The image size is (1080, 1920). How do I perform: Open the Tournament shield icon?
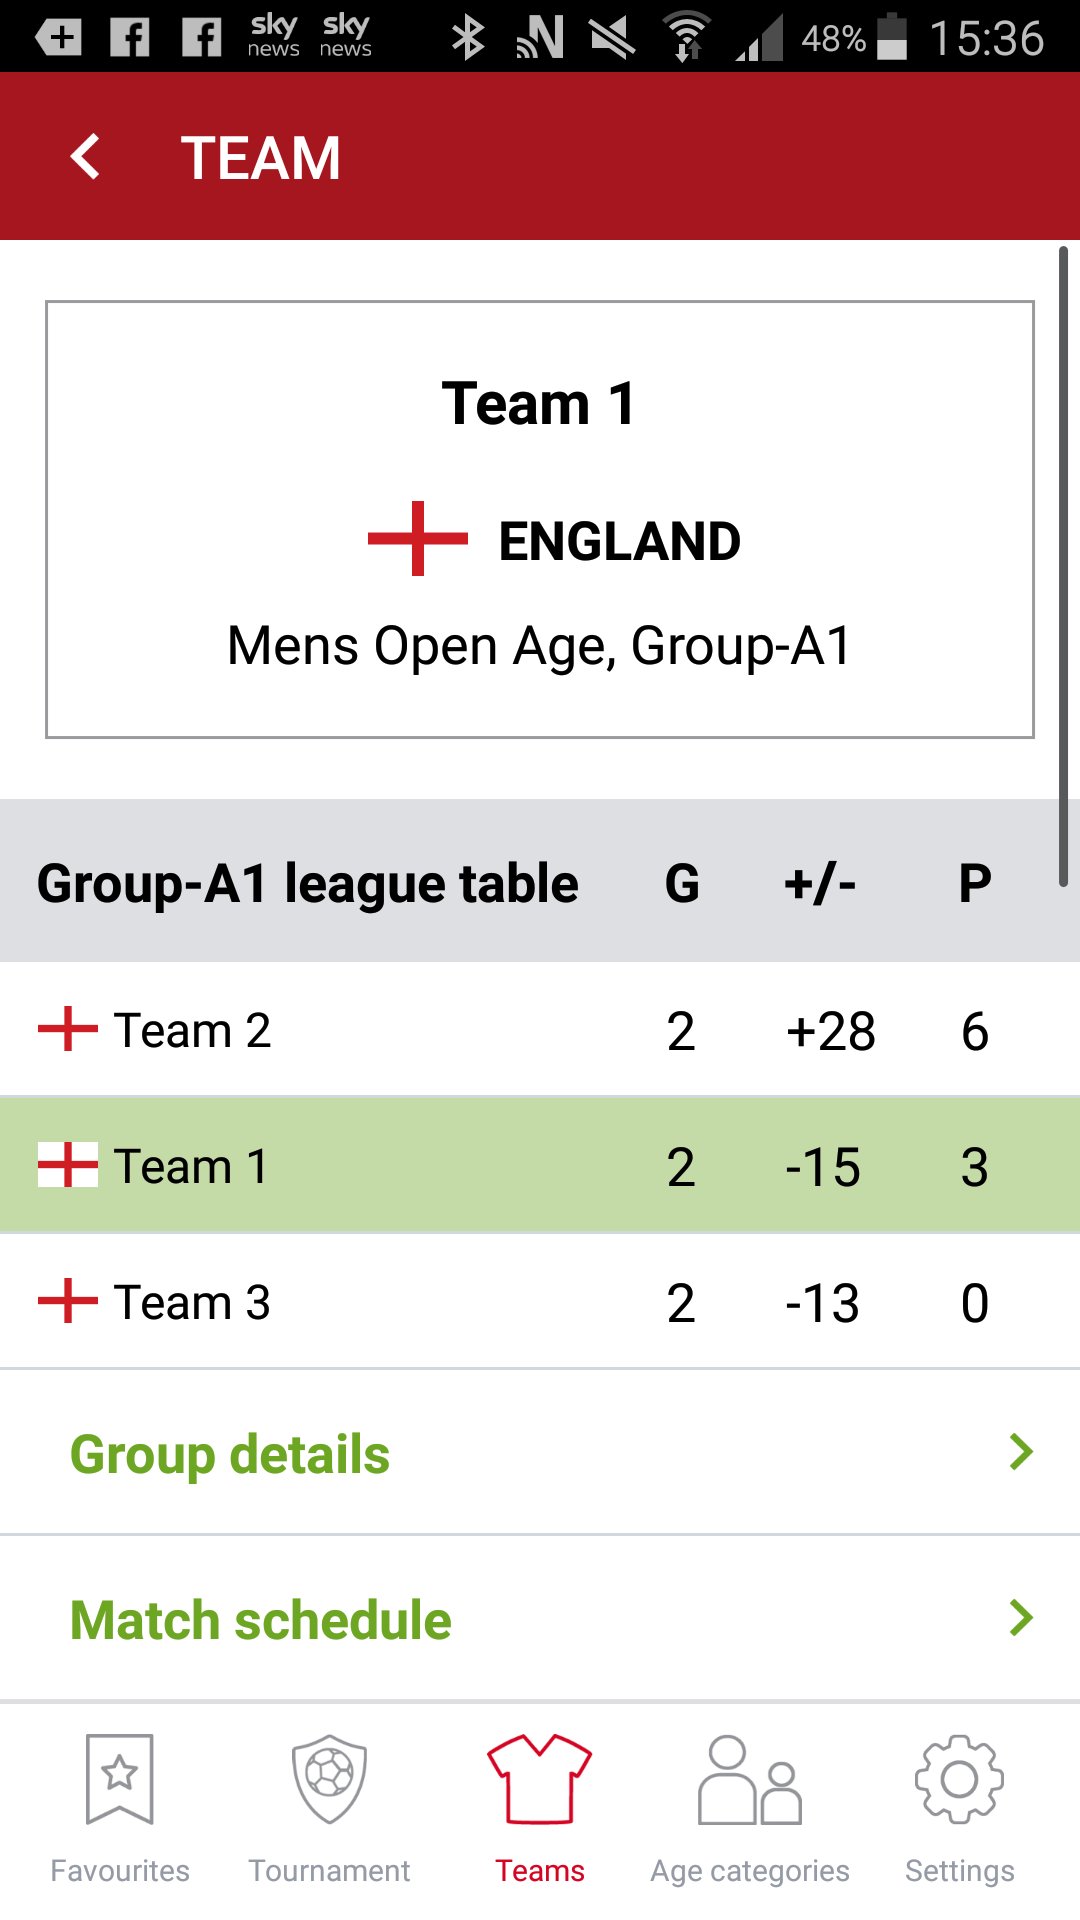point(329,1779)
